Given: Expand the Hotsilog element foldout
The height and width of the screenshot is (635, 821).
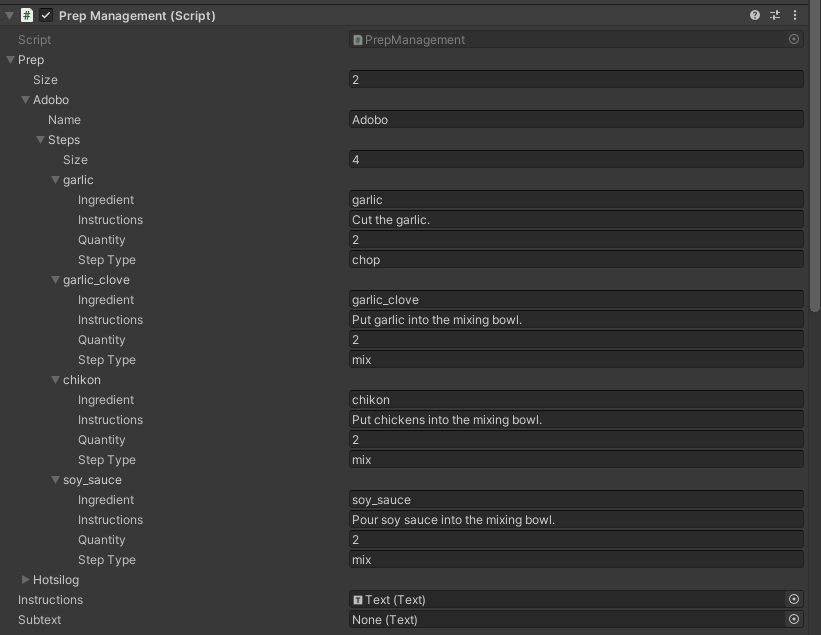Looking at the screenshot, I should coord(25,580).
